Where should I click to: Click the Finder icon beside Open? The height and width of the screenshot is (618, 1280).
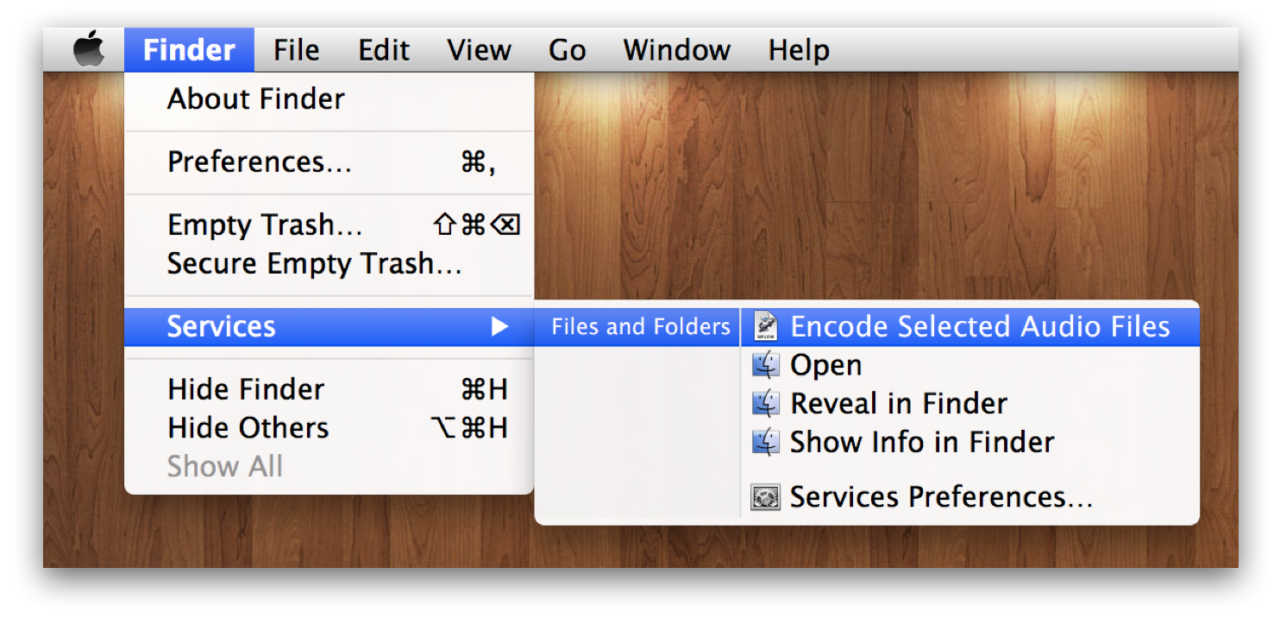(766, 366)
